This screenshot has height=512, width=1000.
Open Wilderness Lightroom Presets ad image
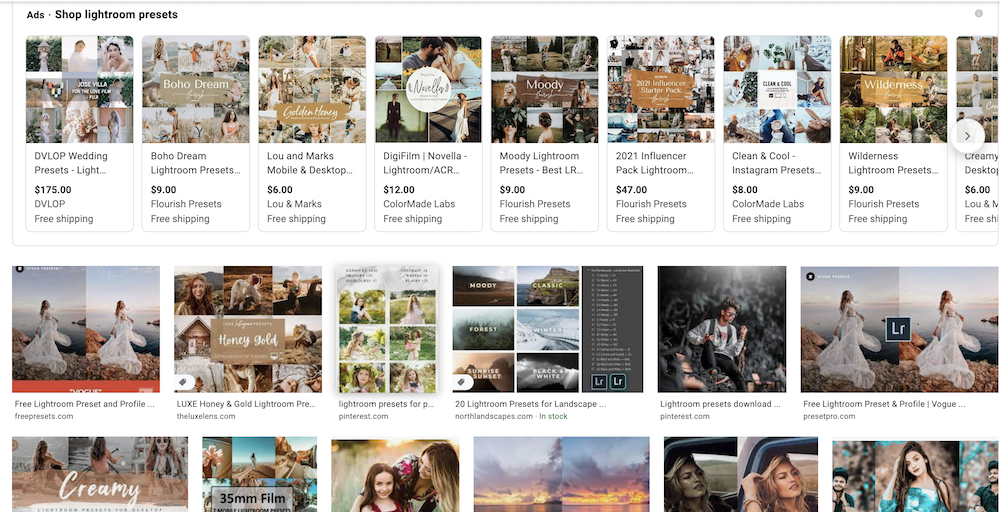click(x=893, y=89)
